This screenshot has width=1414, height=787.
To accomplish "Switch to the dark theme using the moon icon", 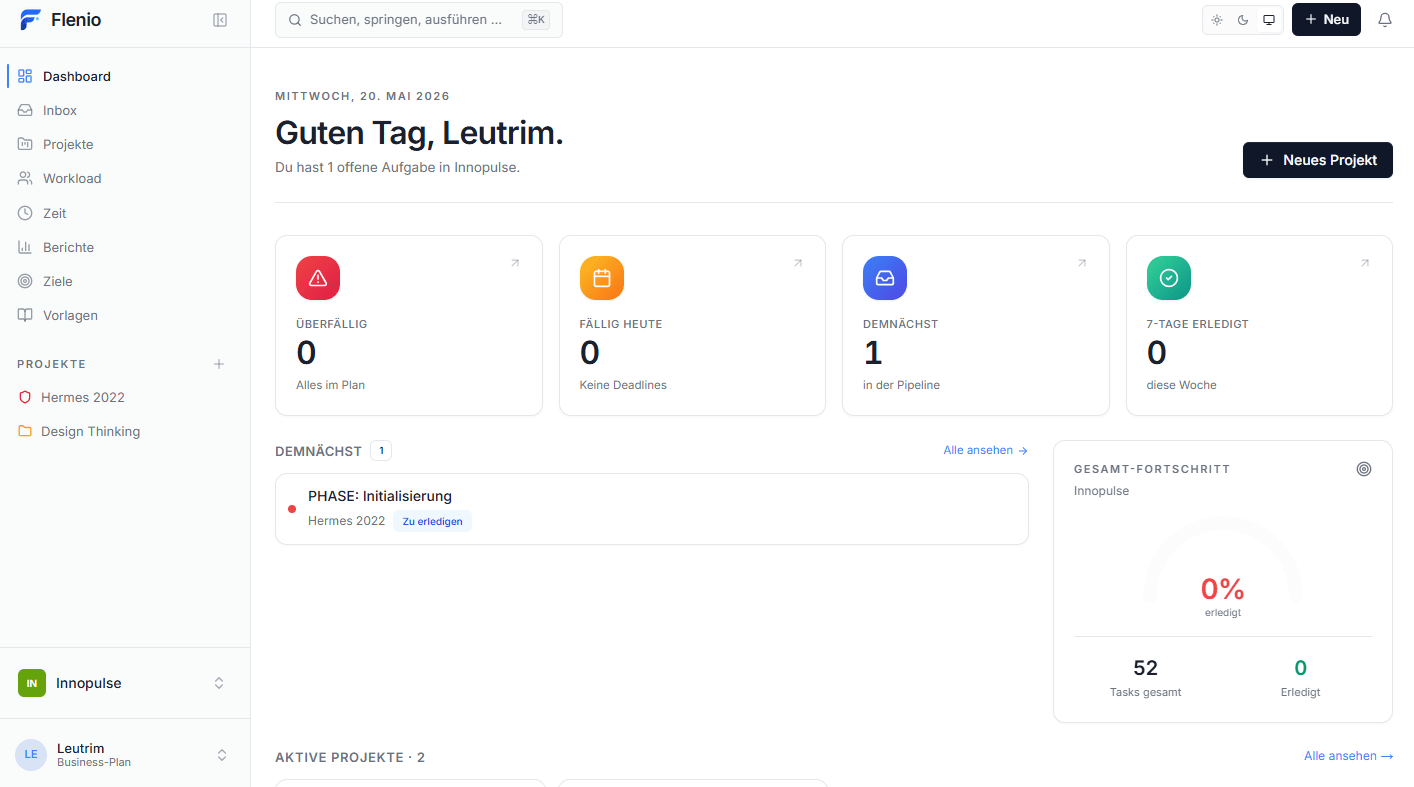I will 1243,20.
